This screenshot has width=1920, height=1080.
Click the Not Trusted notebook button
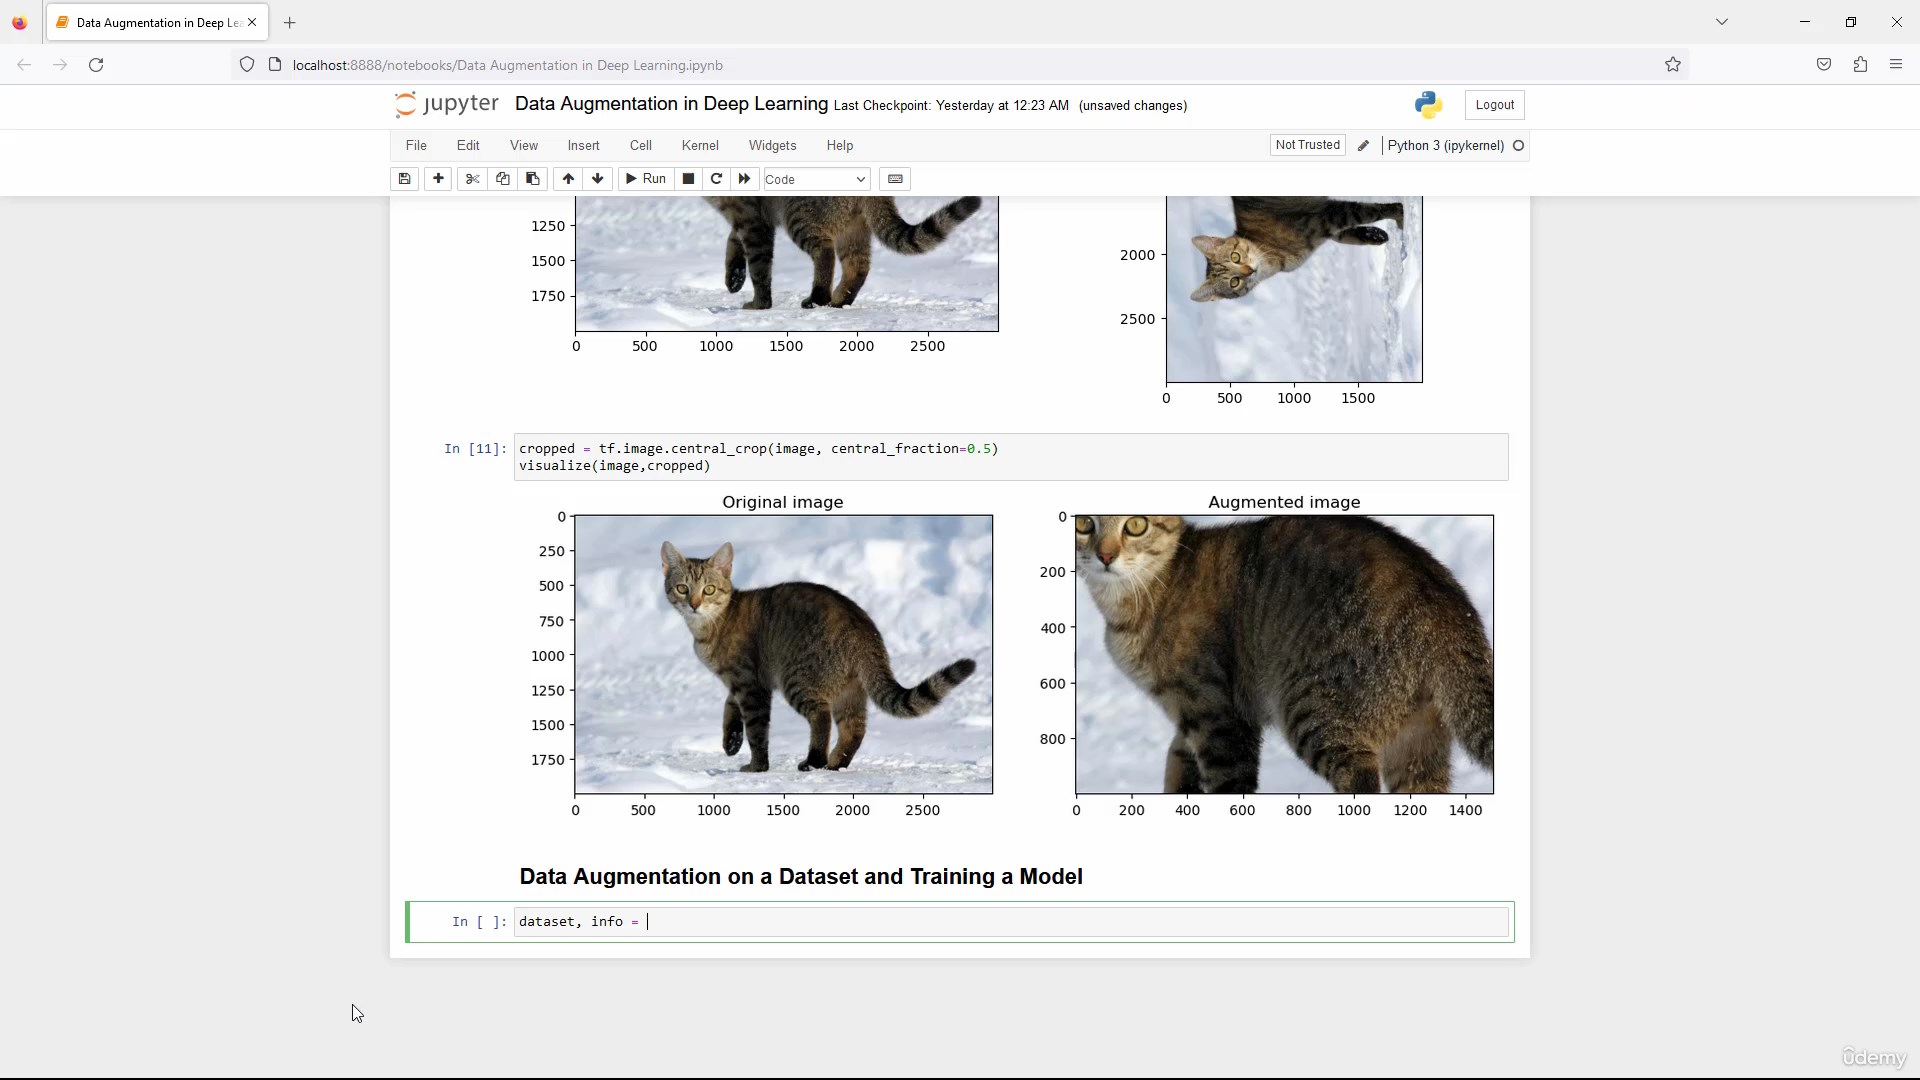pyautogui.click(x=1307, y=145)
